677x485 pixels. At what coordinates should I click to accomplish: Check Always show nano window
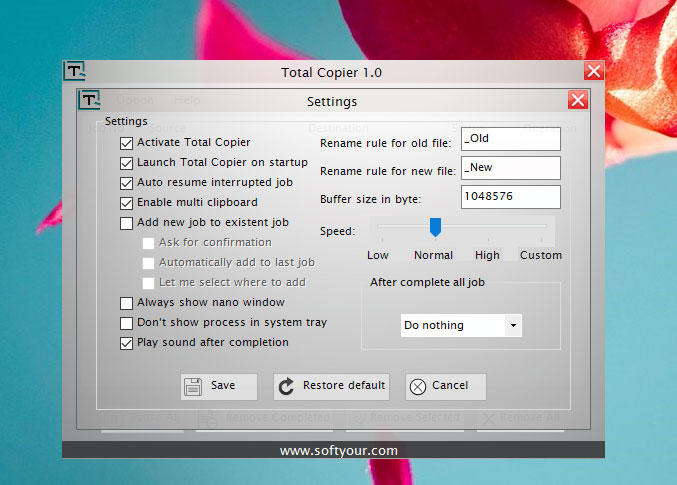click(x=126, y=303)
